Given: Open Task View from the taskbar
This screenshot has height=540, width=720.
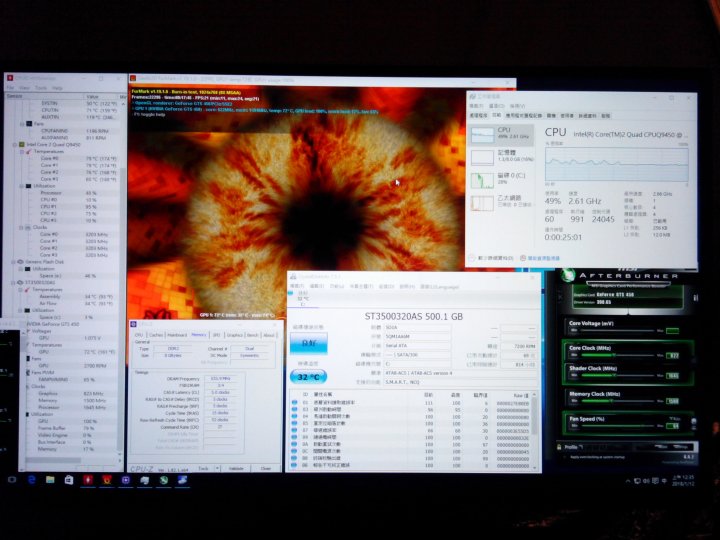Looking at the screenshot, I should pyautogui.click(x=12, y=480).
